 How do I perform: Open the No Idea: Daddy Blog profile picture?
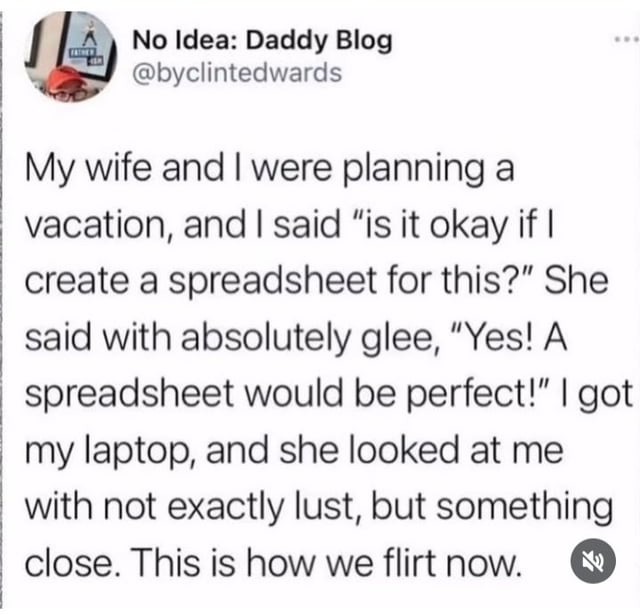(x=71, y=57)
